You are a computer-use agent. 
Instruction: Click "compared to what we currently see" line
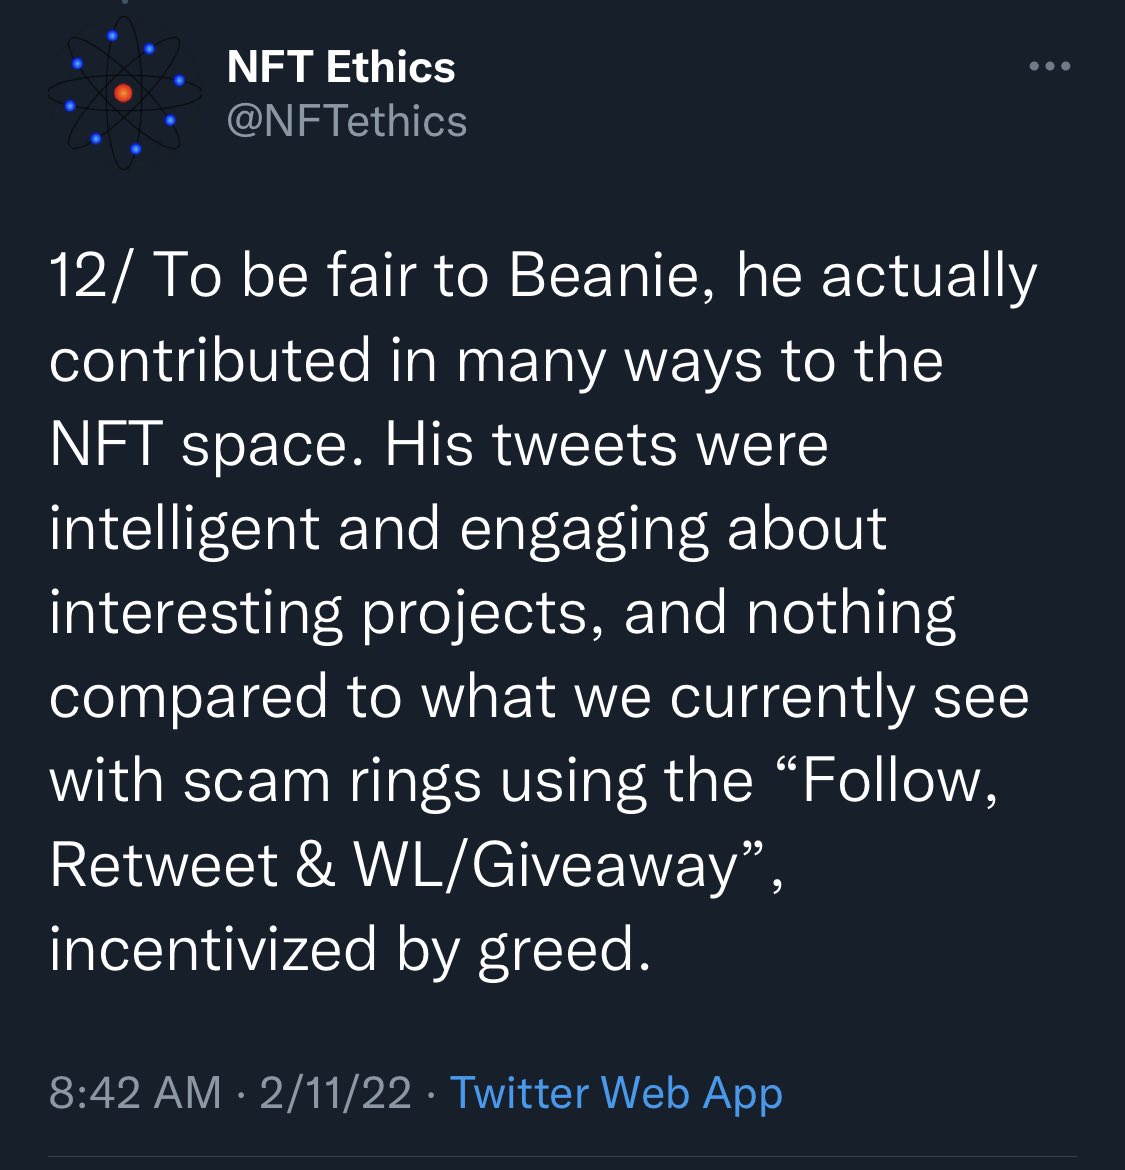(539, 696)
